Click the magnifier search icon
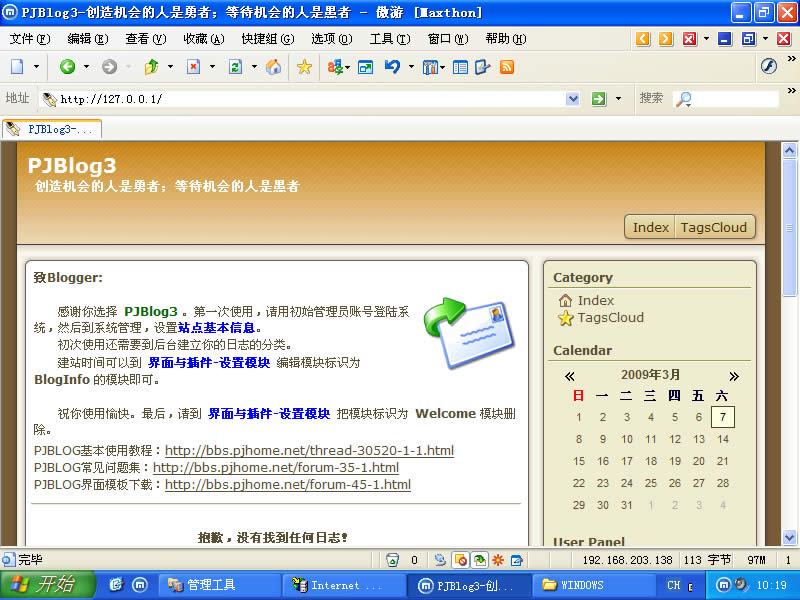This screenshot has width=800, height=600. click(x=683, y=99)
